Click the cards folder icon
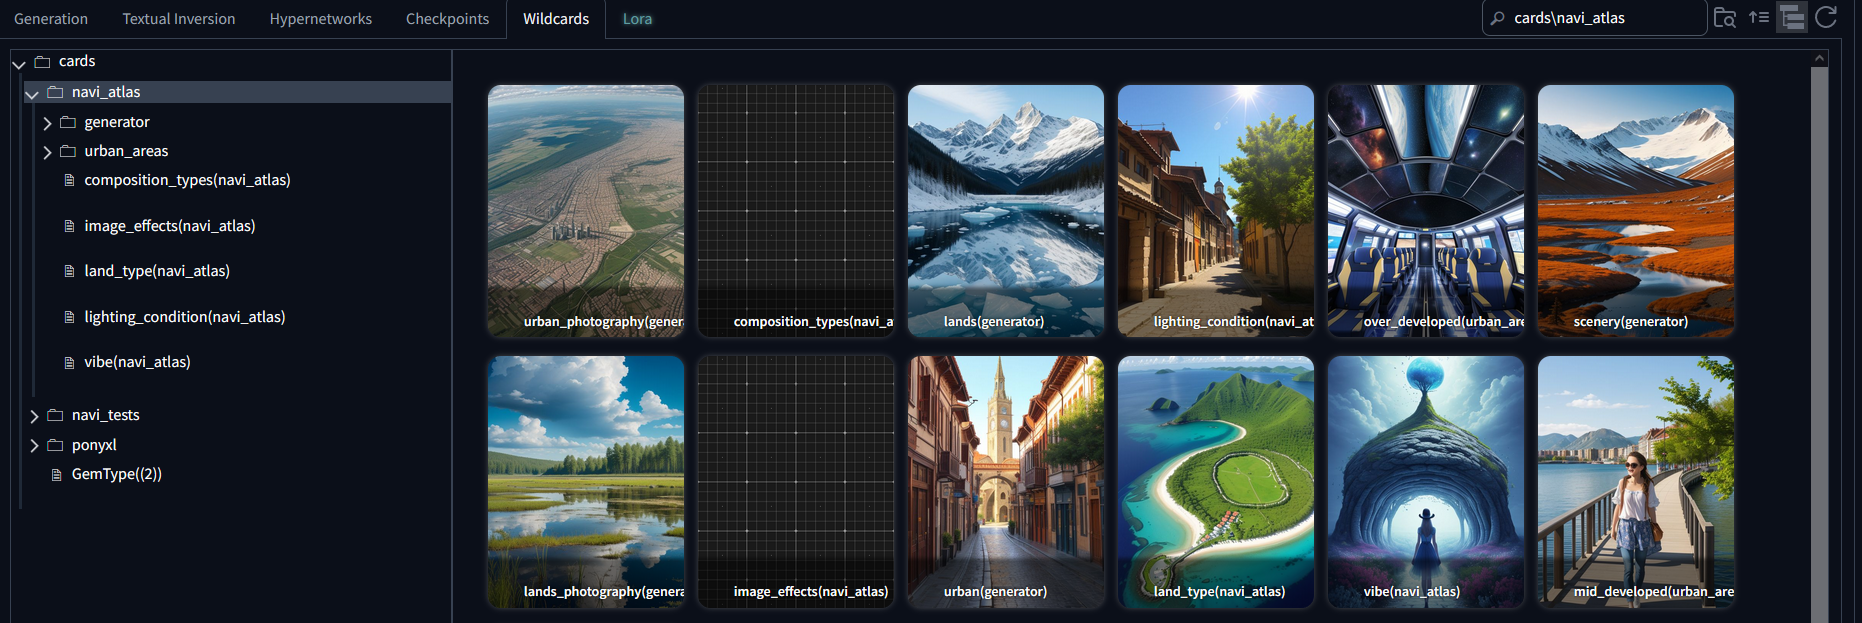This screenshot has width=1862, height=623. (x=42, y=62)
